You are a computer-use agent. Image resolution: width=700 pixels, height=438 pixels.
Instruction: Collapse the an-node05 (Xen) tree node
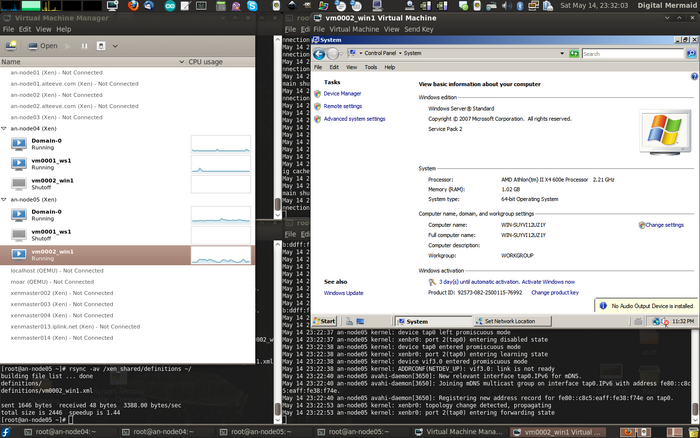tap(4, 200)
